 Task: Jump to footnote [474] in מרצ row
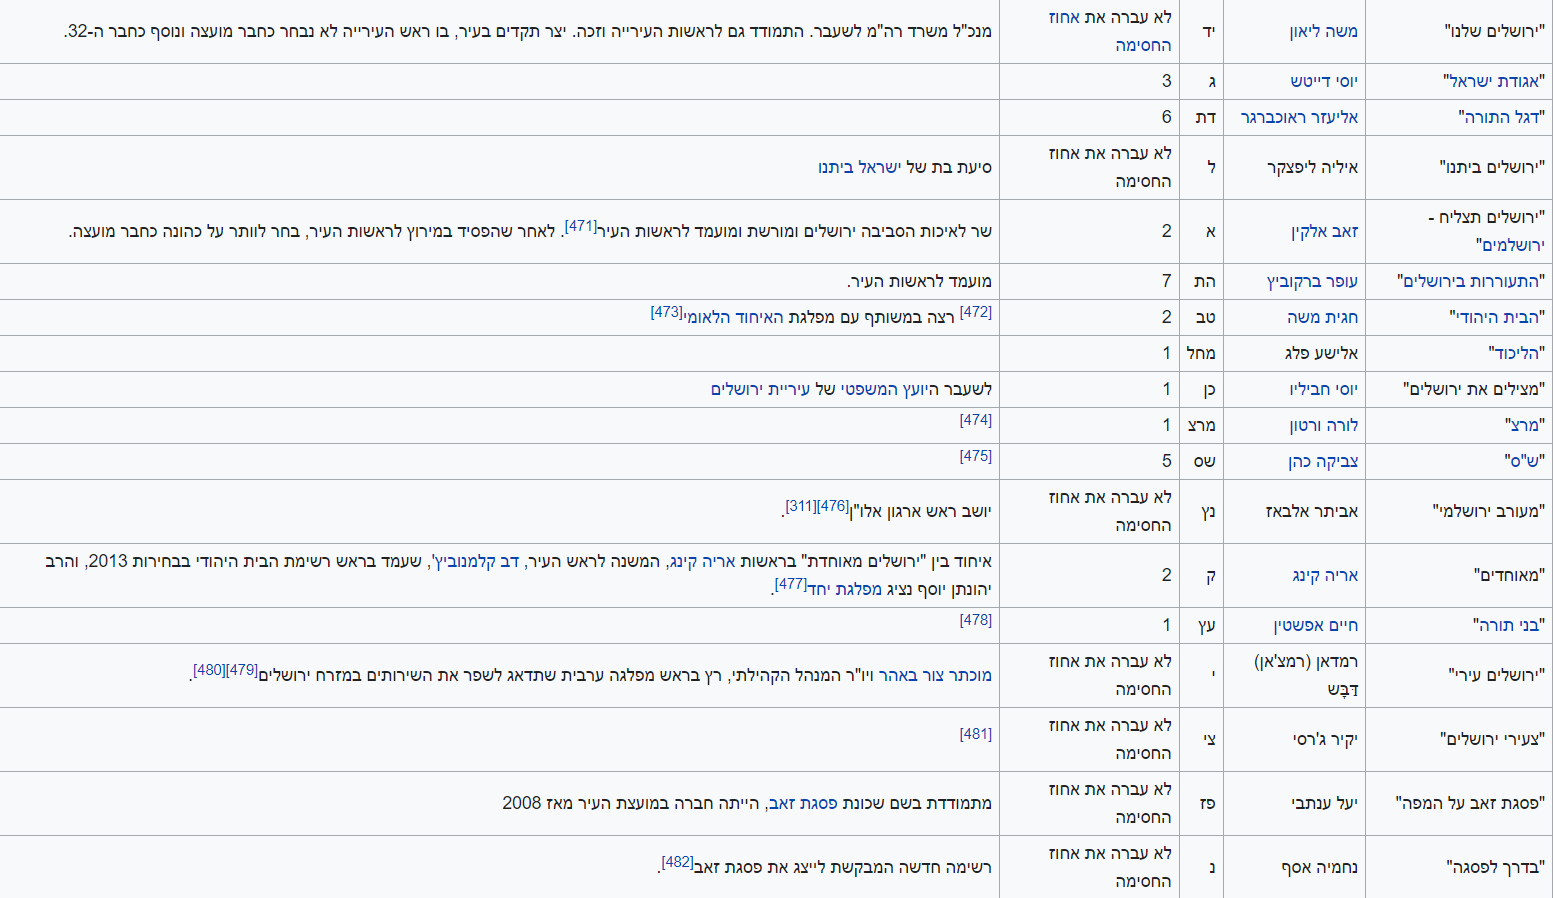click(975, 420)
